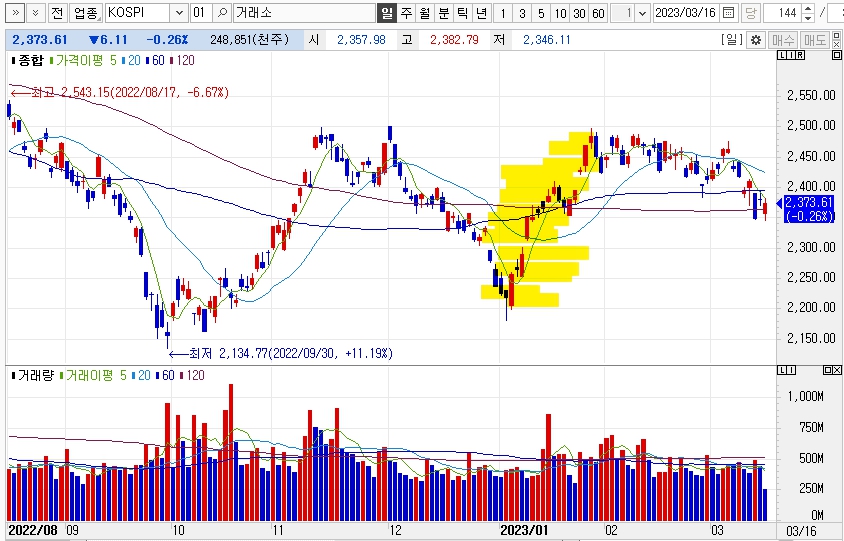
Task: Open the custom interval dropdown arrow
Action: point(642,13)
